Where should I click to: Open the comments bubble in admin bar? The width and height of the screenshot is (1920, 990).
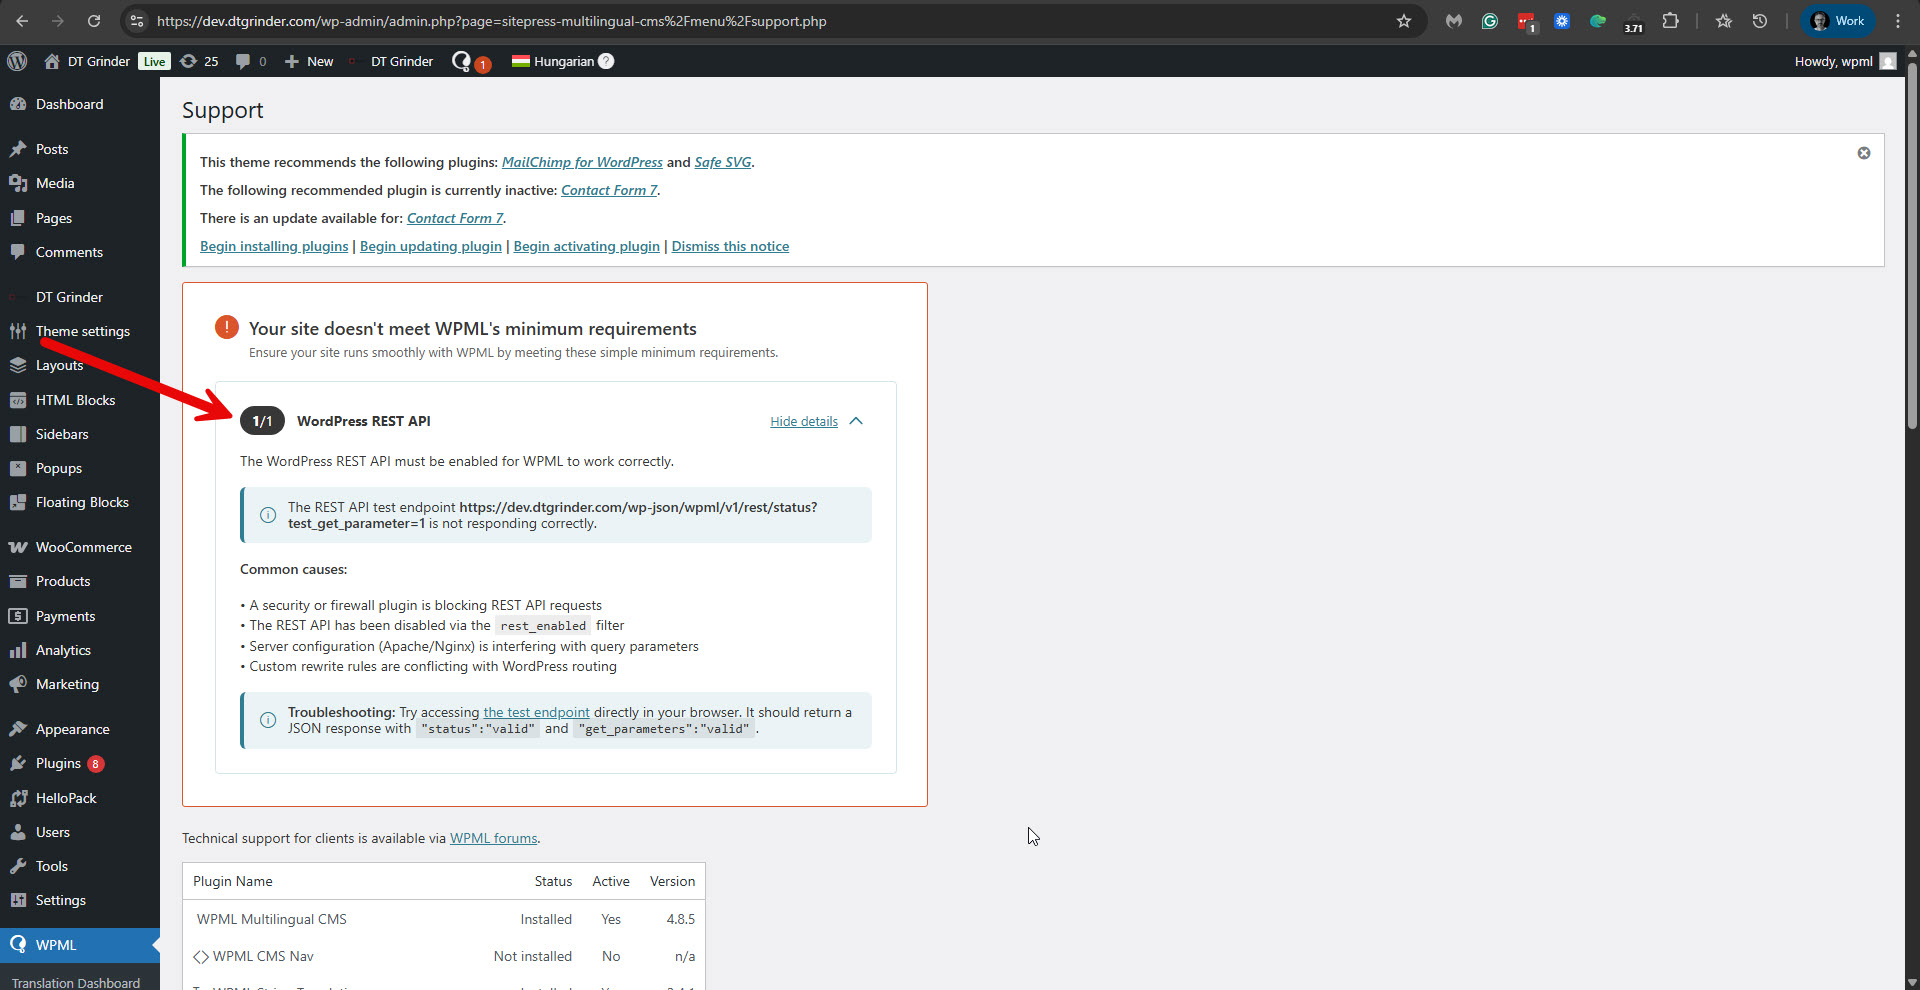pyautogui.click(x=250, y=61)
